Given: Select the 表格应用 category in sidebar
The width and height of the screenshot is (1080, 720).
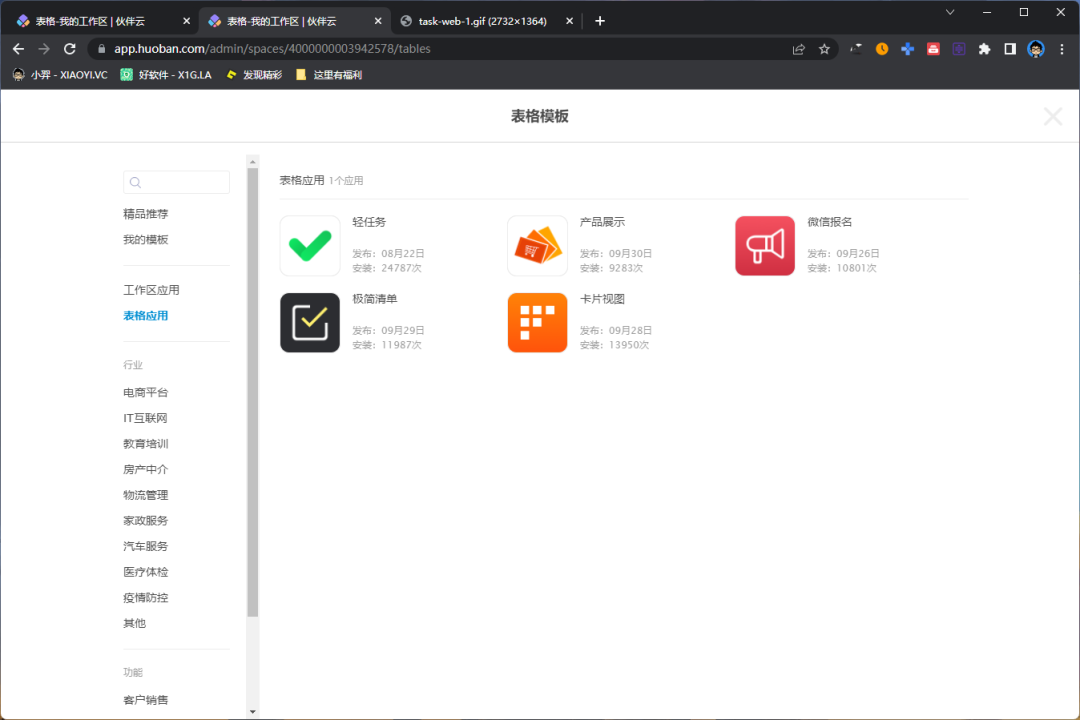Looking at the screenshot, I should [x=145, y=315].
